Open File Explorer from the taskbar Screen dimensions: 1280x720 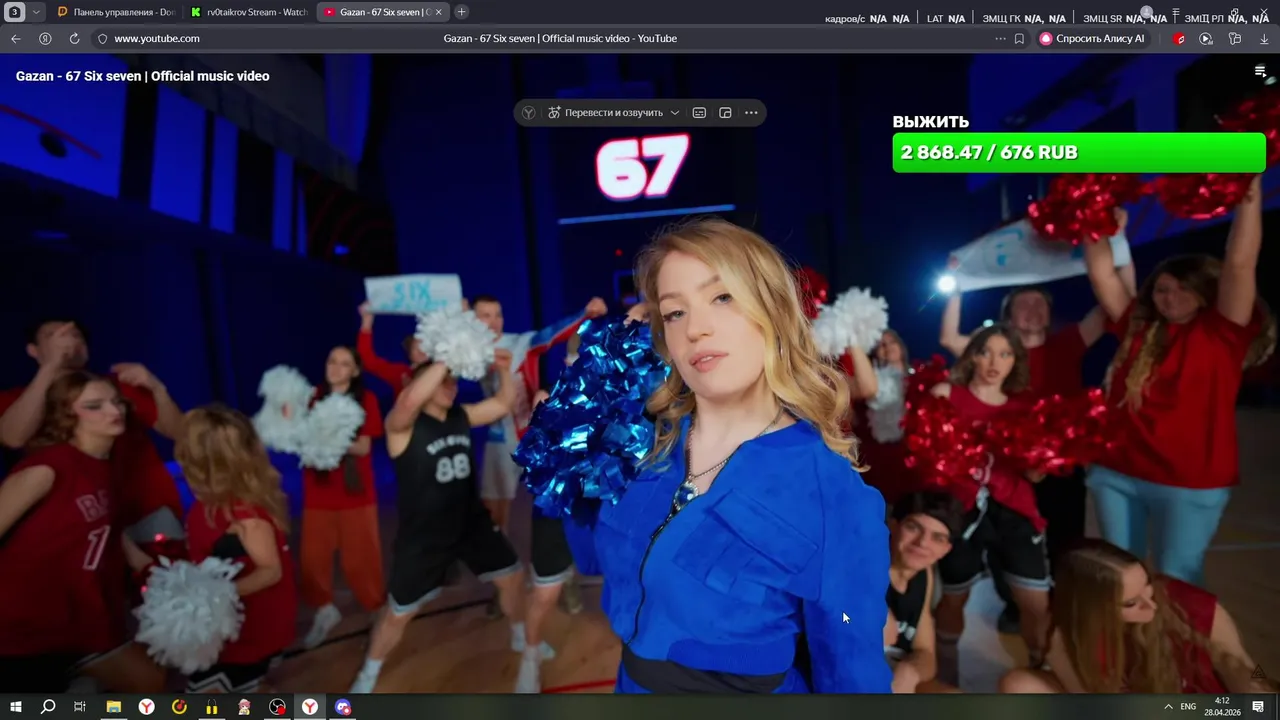click(x=113, y=707)
